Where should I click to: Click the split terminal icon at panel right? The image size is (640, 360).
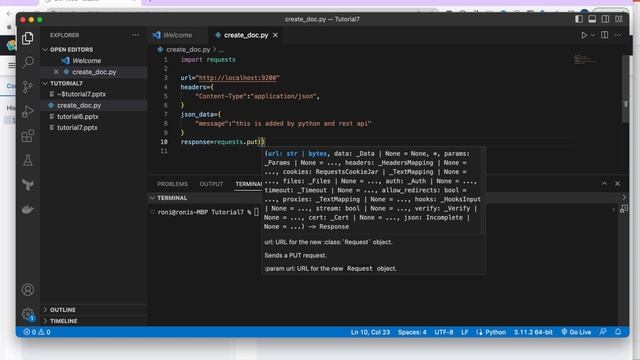pyautogui.click(x=624, y=209)
